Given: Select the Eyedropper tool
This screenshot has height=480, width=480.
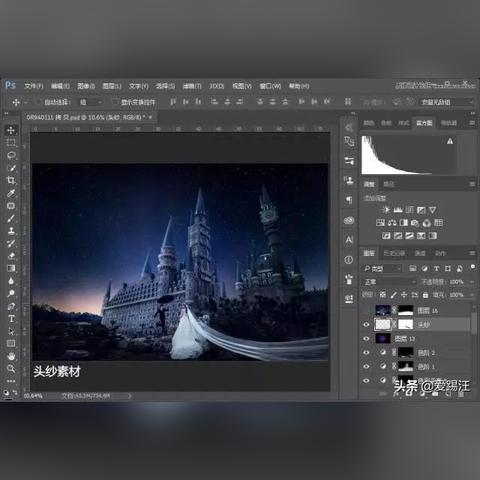Looking at the screenshot, I should click(11, 193).
